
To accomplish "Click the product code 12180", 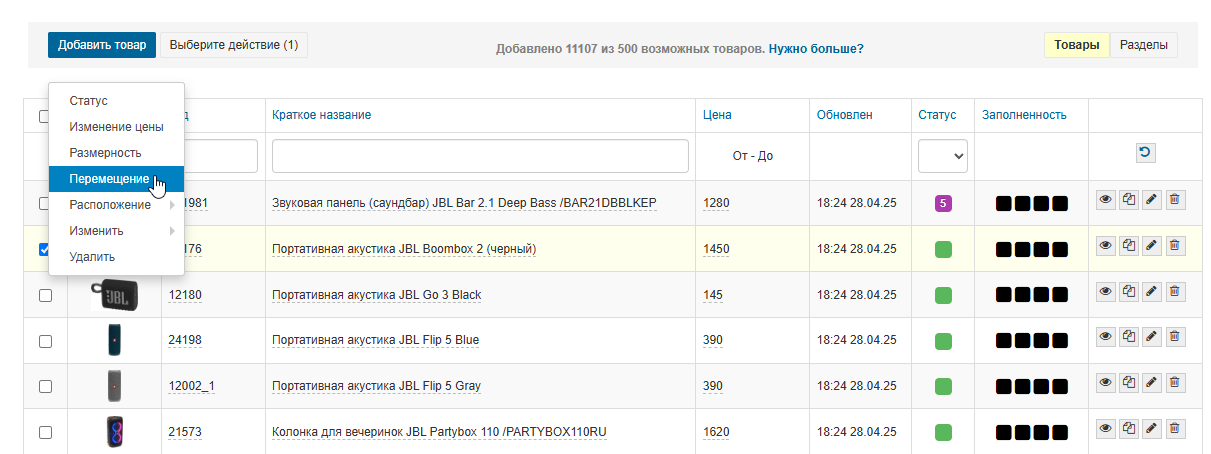I will tap(185, 295).
